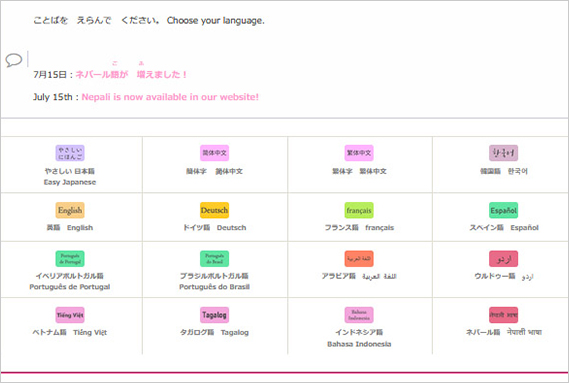569x383 pixels.
Task: Choose the Traditional Chinese badge icon
Action: point(359,153)
